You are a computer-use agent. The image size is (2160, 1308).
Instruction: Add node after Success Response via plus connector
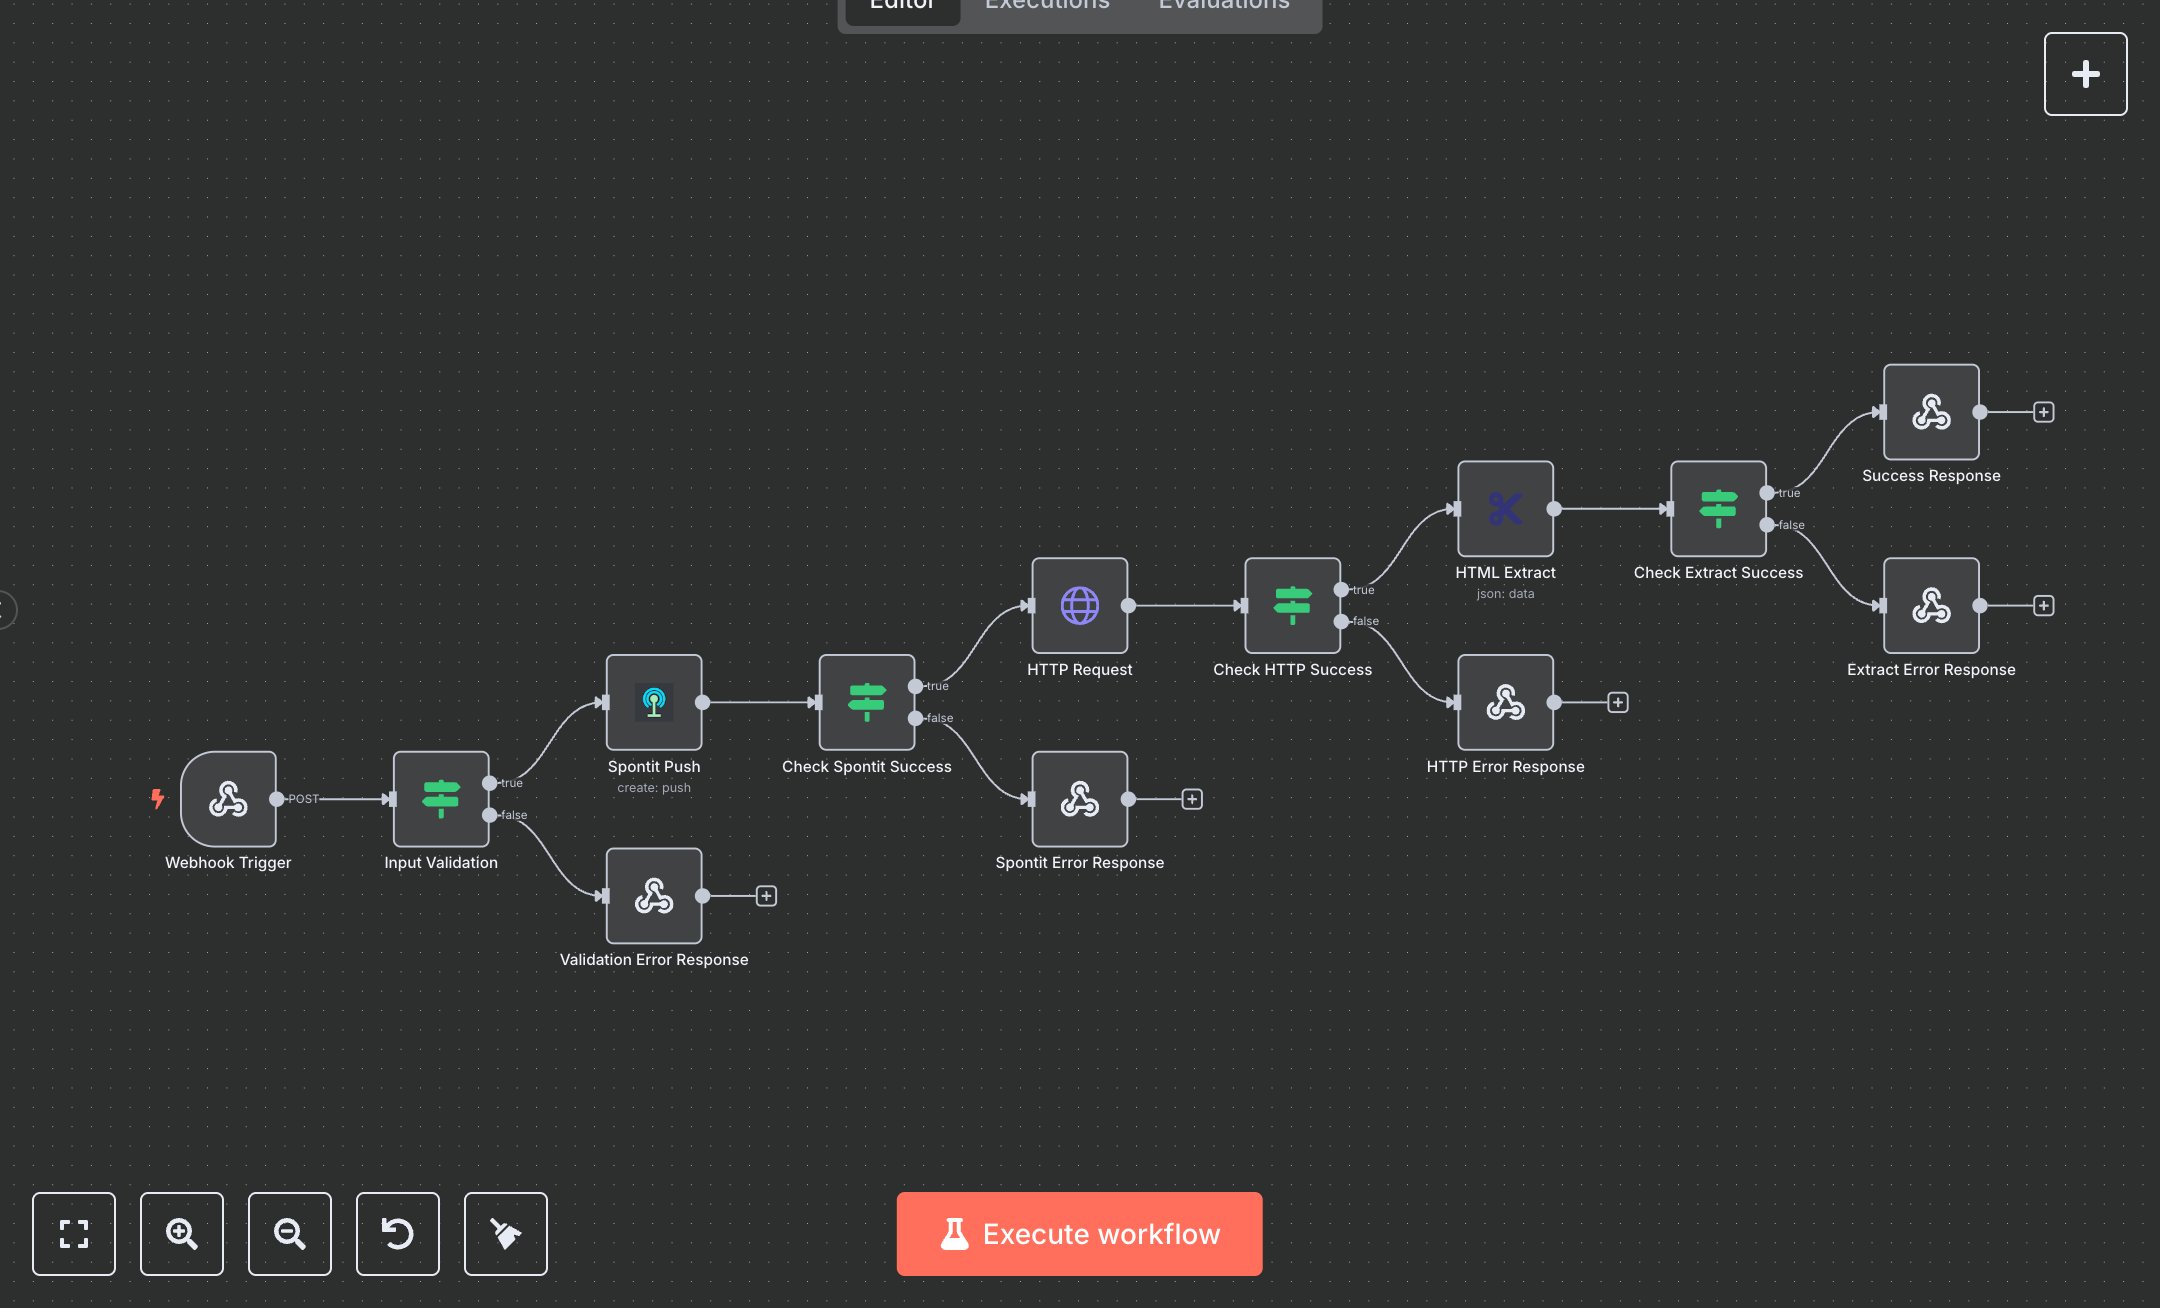[x=2043, y=411]
